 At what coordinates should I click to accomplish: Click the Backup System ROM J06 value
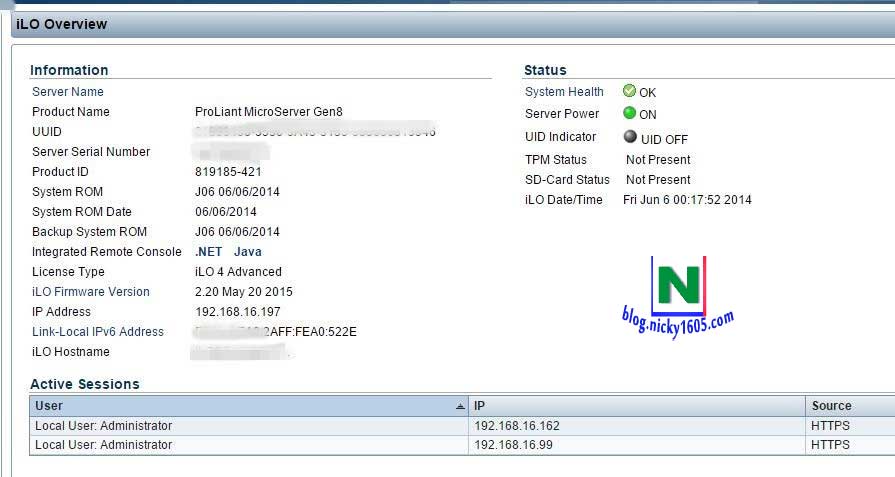click(237, 232)
